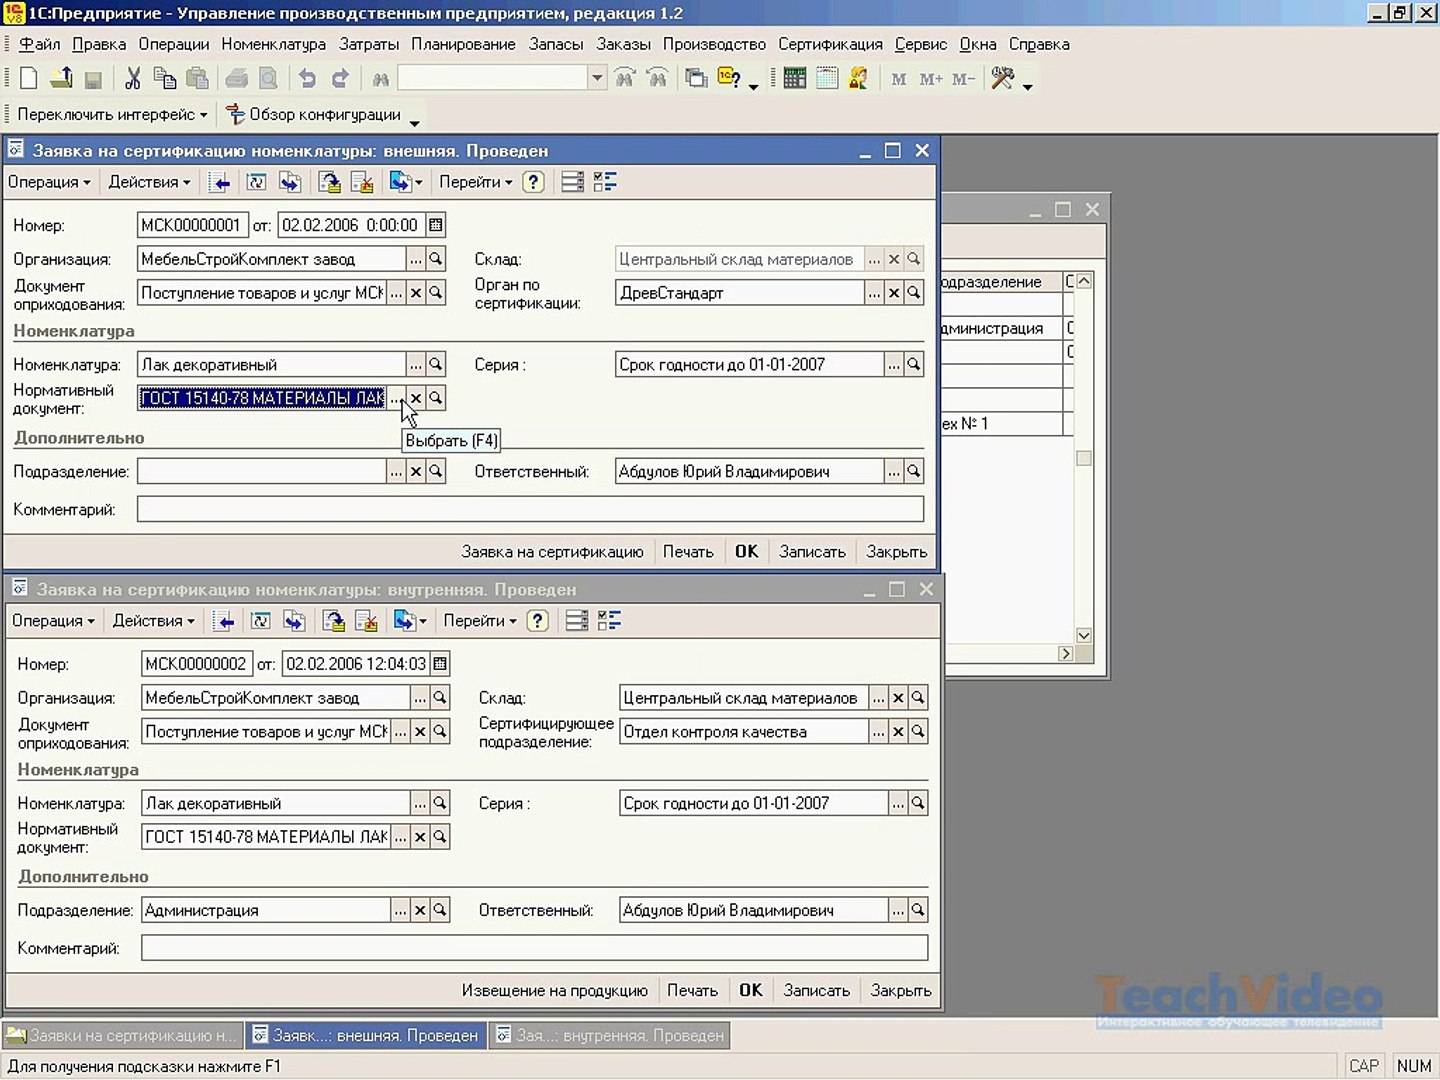Open the Номенклатура menu

pos(274,44)
